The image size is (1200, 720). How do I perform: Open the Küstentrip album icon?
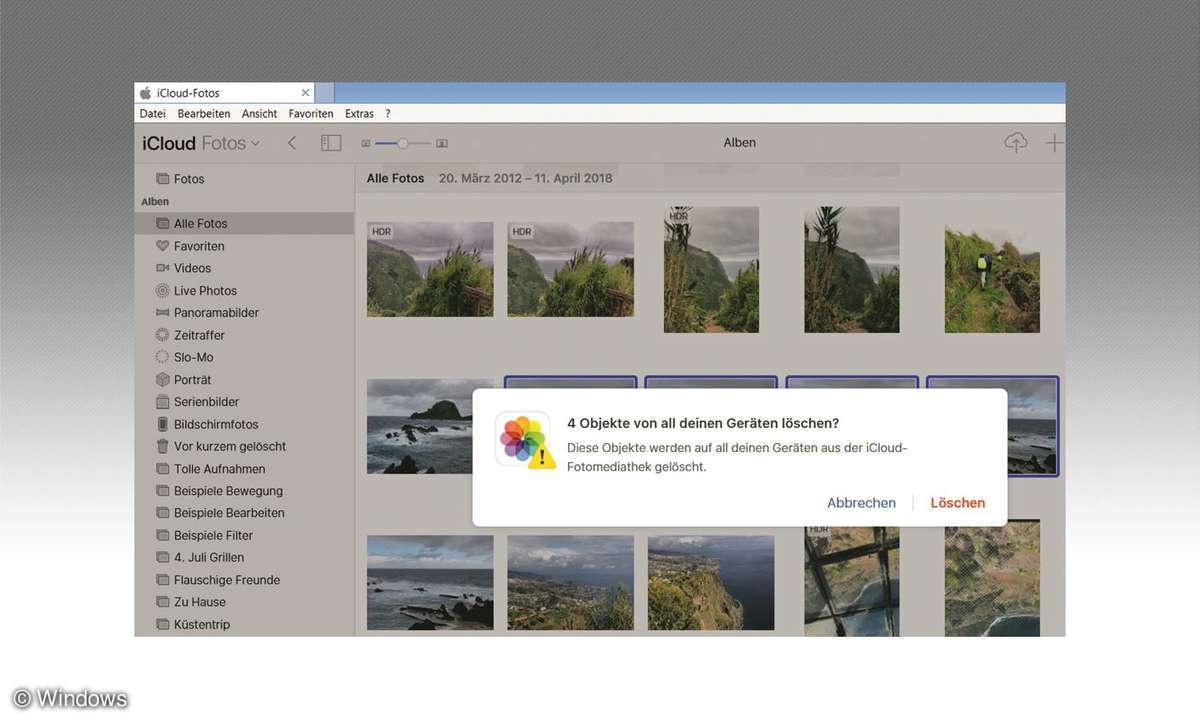point(162,625)
